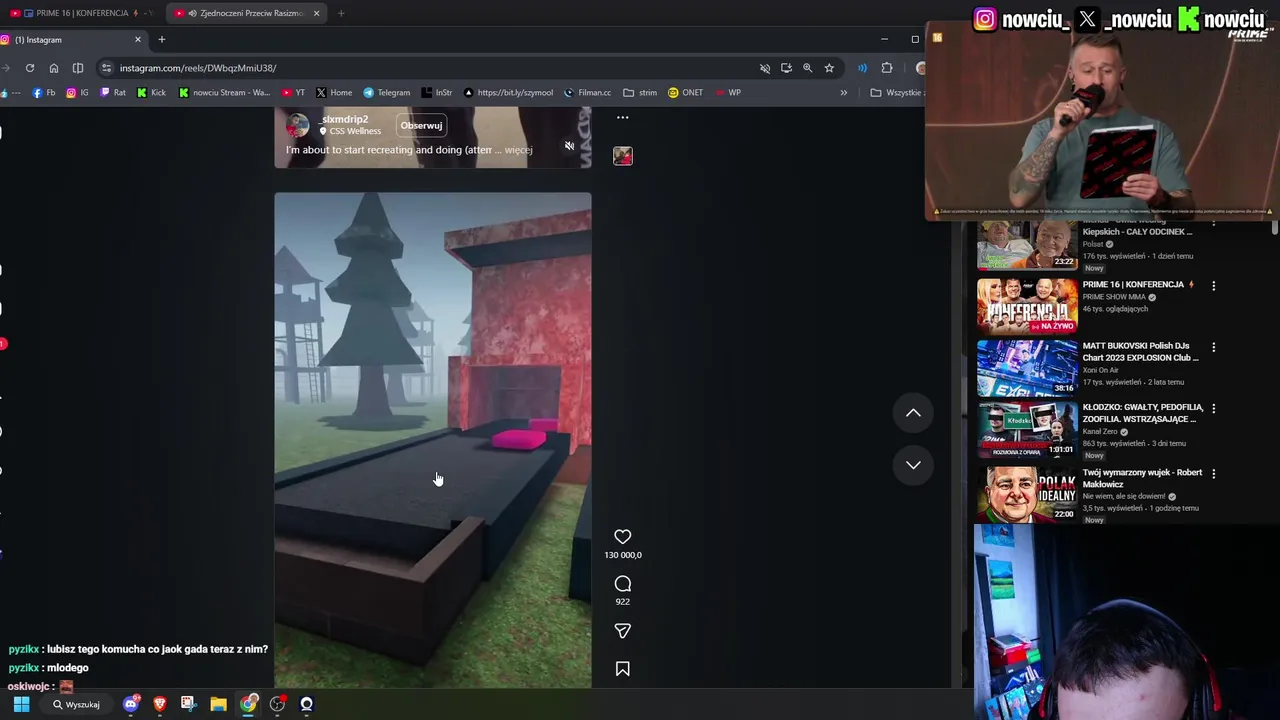Open the WP bookmark
1280x720 pixels.
728,93
